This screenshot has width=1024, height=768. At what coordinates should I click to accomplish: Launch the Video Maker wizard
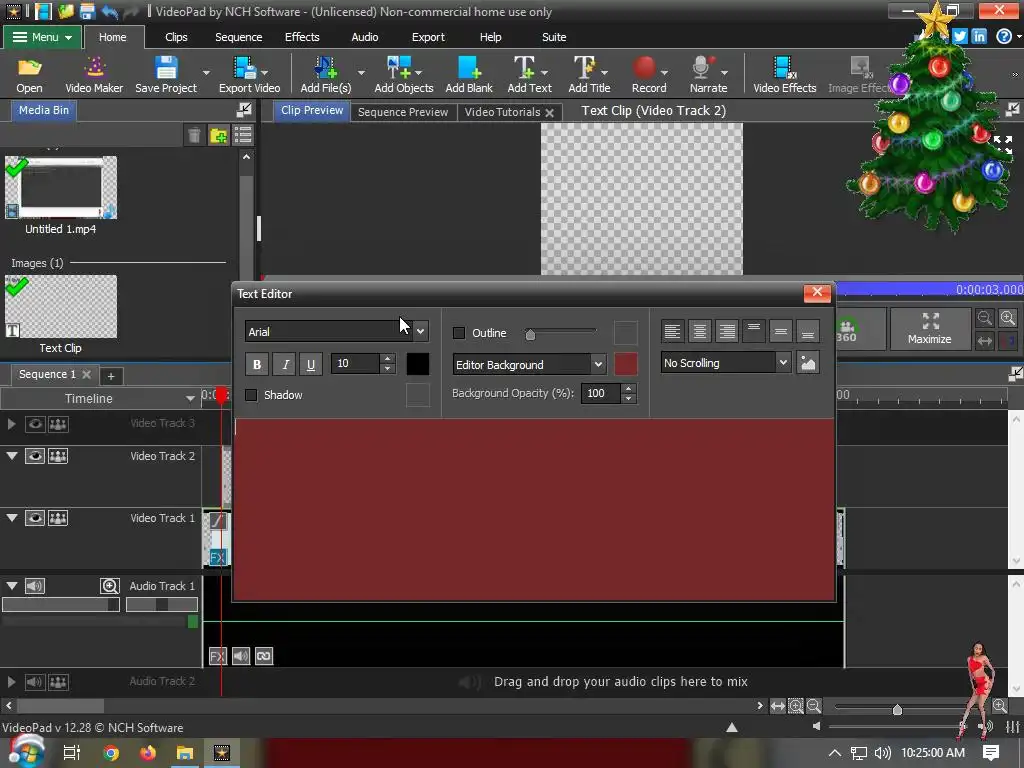pos(94,74)
